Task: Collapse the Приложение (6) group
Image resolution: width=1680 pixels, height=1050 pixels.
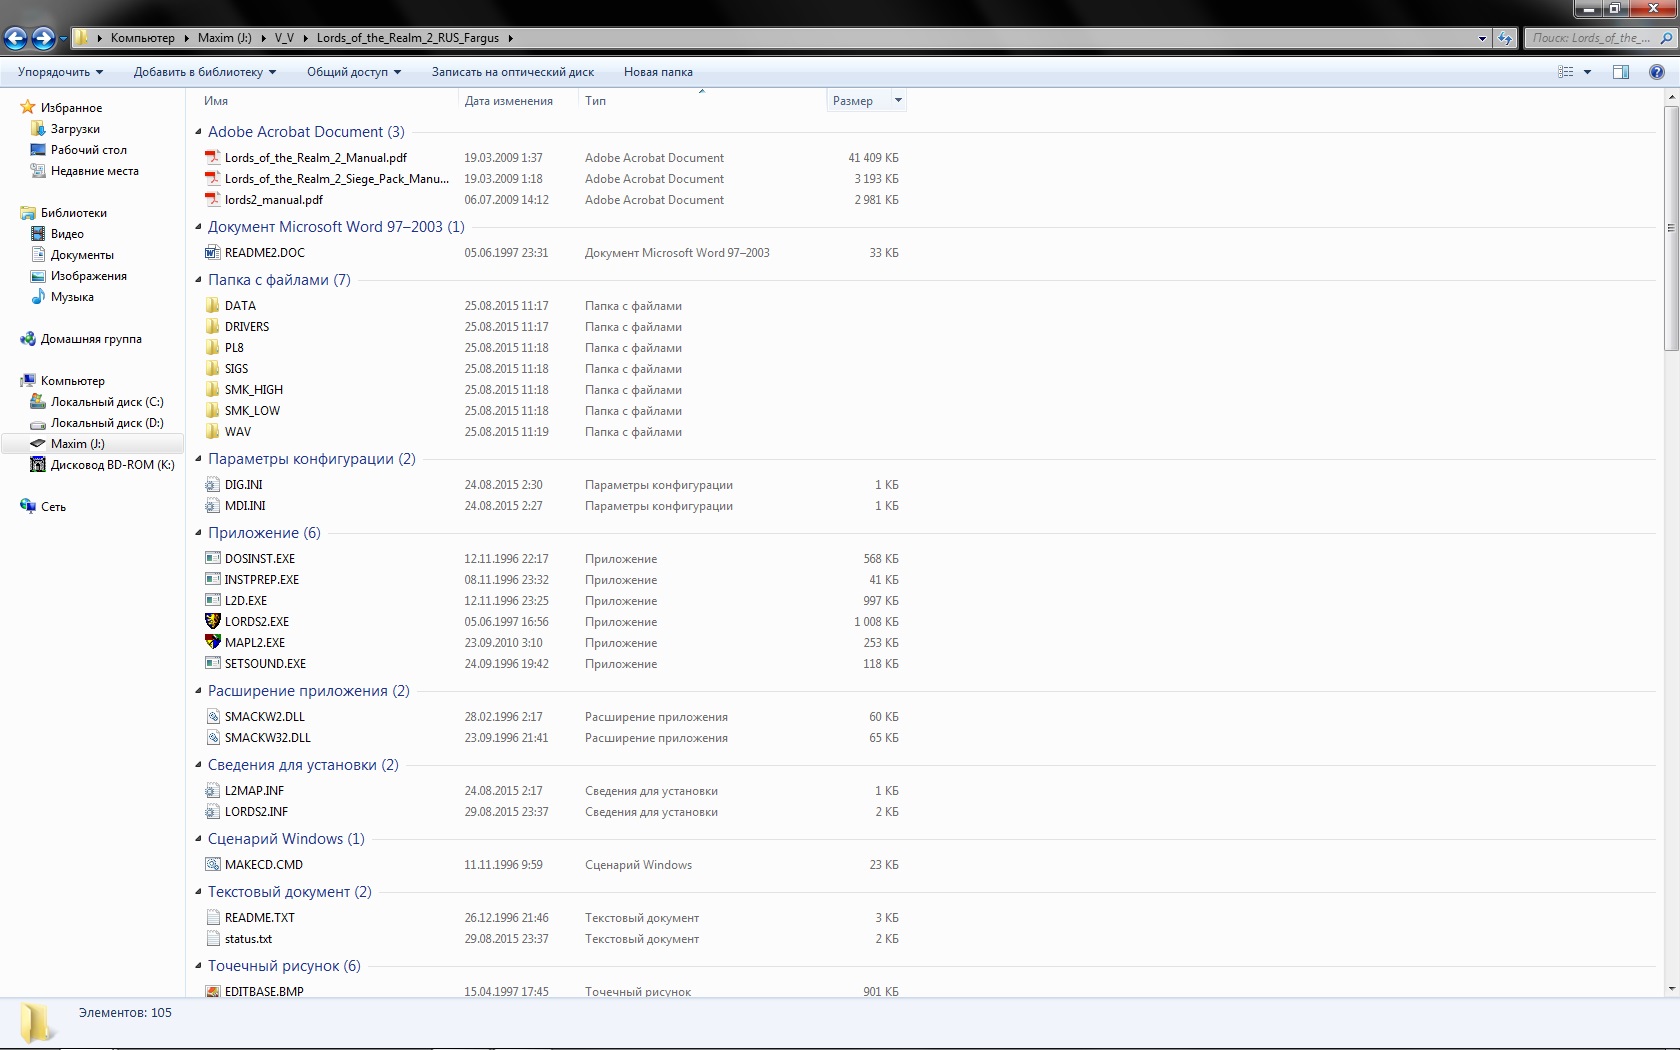Action: [198, 533]
